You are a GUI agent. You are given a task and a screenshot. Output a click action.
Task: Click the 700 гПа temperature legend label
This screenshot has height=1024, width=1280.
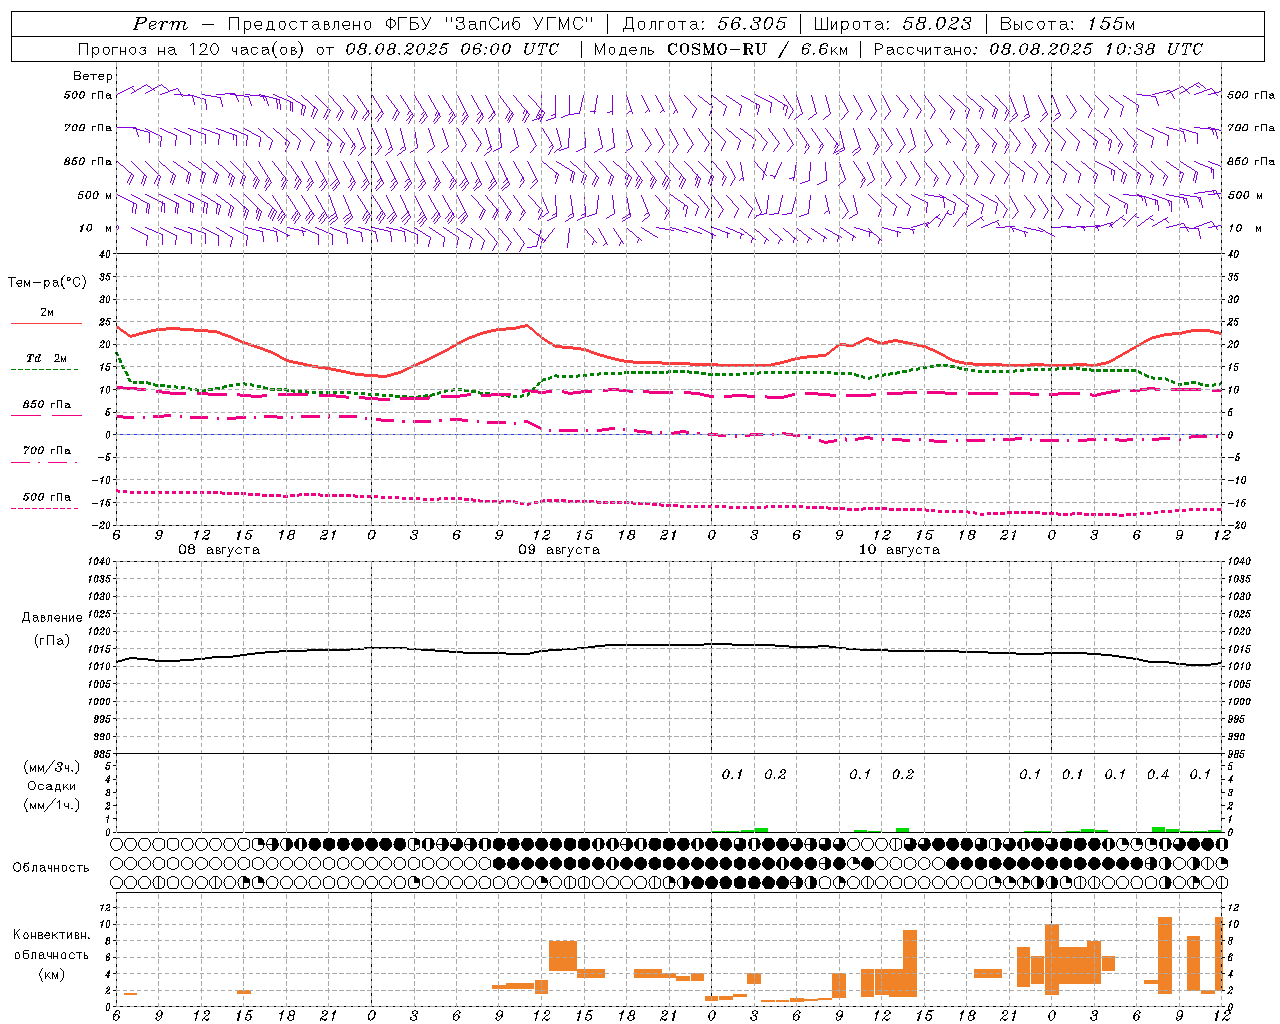47,451
